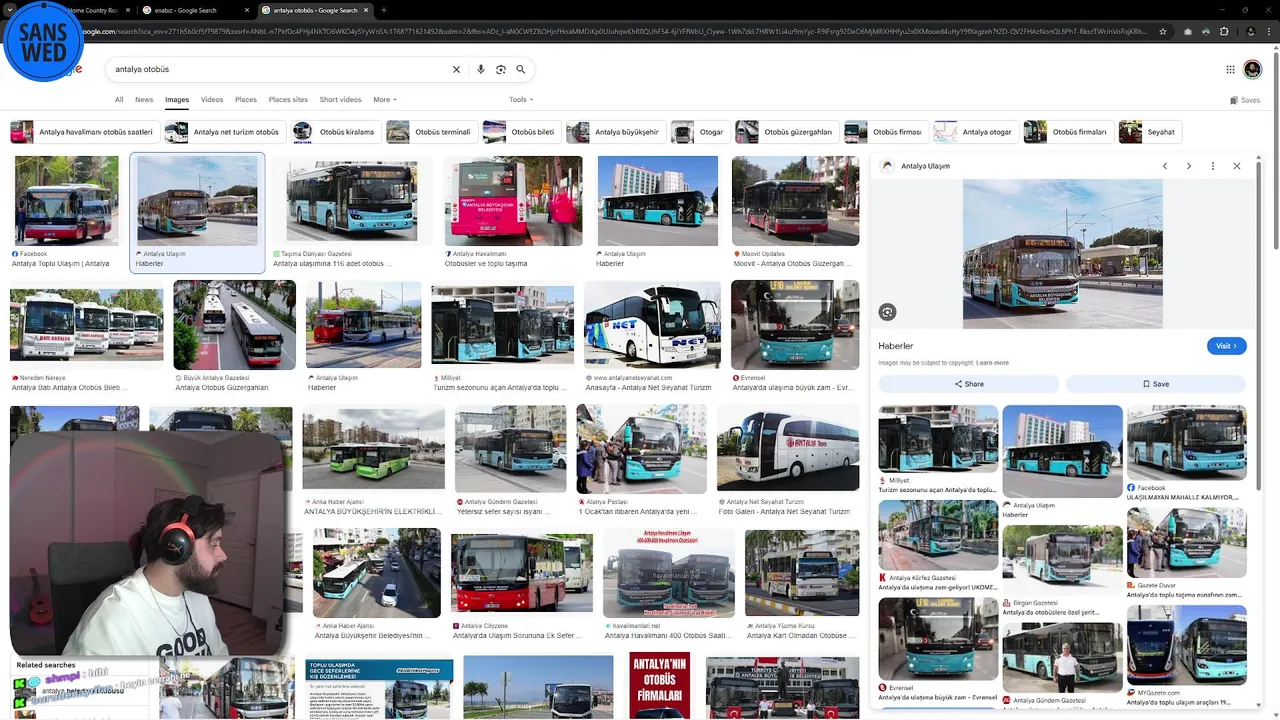Click the Visit button in preview
This screenshot has height=720, width=1280.
[x=1226, y=346]
